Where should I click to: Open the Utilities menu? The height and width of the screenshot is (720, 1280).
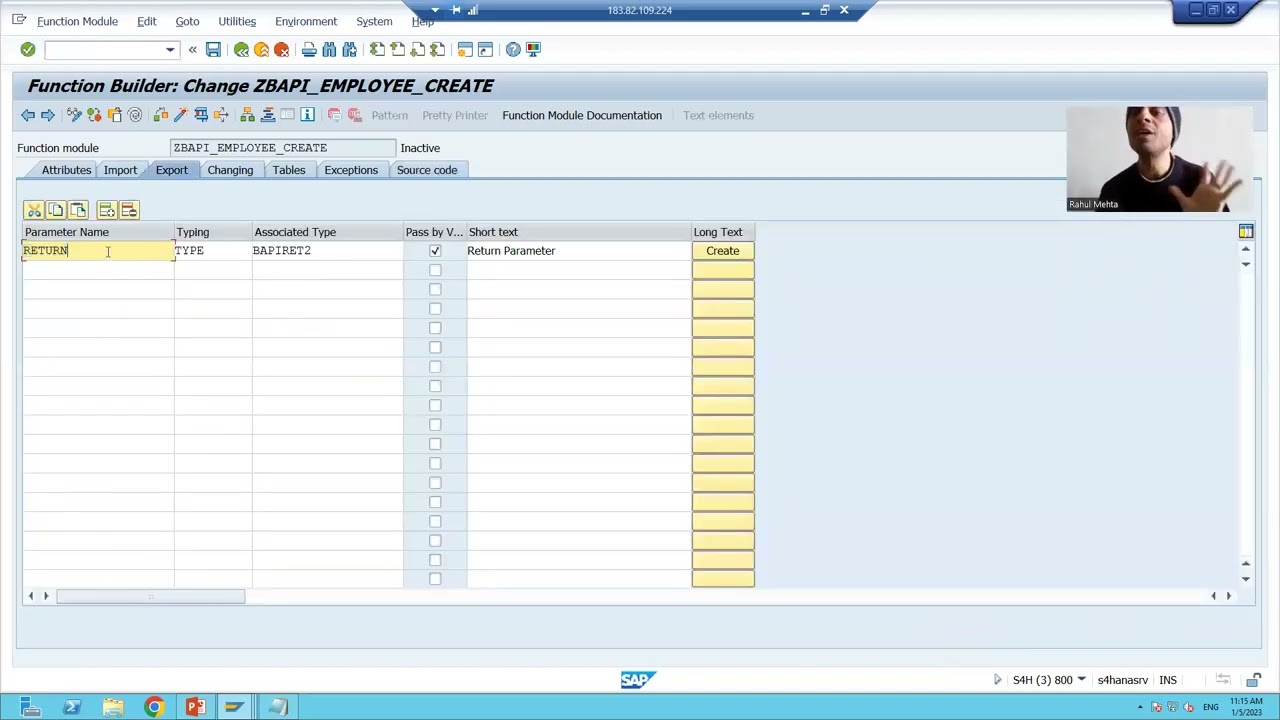point(237,21)
